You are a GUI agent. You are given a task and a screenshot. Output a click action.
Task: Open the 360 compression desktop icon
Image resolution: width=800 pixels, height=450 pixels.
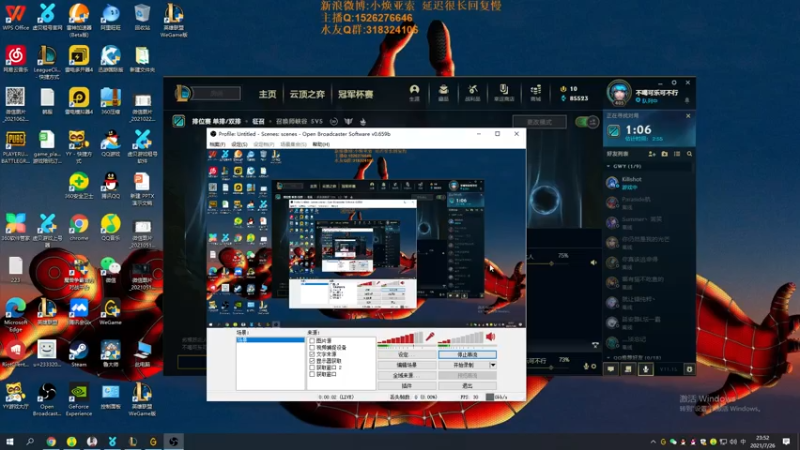[110, 101]
